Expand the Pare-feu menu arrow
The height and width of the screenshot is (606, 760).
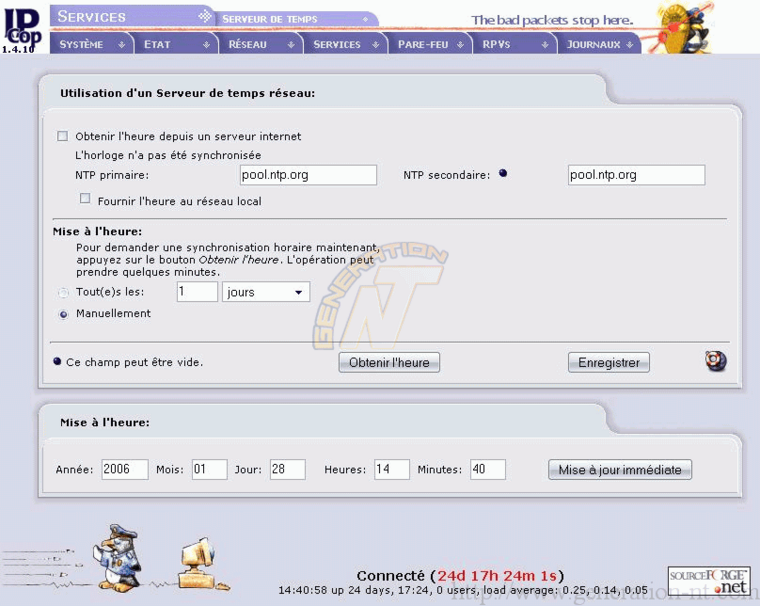460,45
